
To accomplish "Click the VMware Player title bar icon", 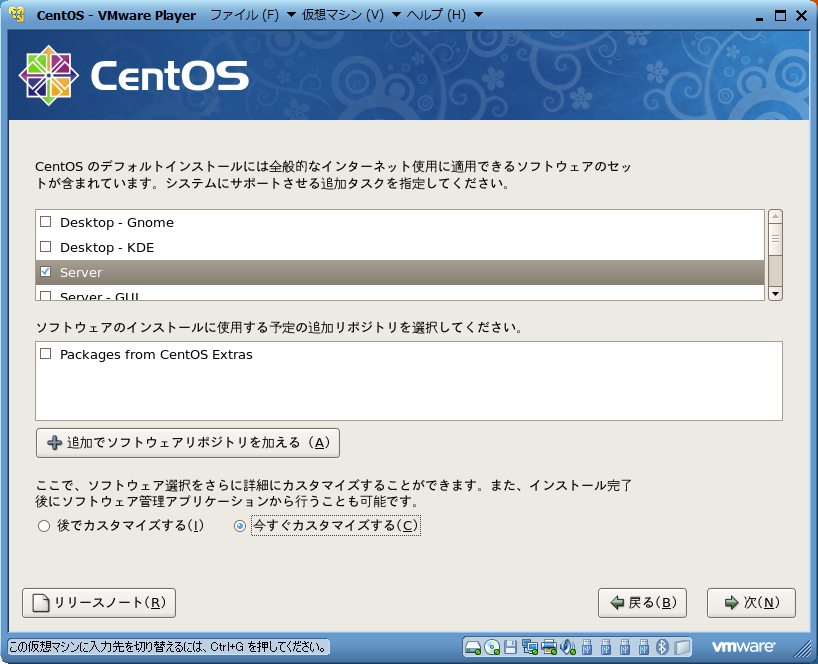I will pos(16,15).
